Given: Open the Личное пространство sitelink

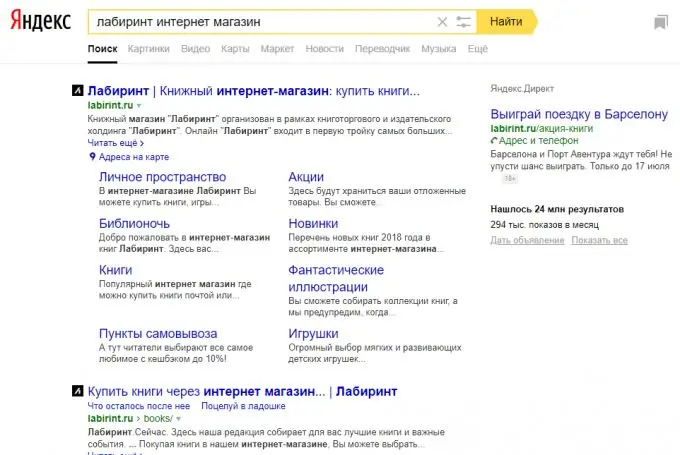Looking at the screenshot, I should click(162, 177).
